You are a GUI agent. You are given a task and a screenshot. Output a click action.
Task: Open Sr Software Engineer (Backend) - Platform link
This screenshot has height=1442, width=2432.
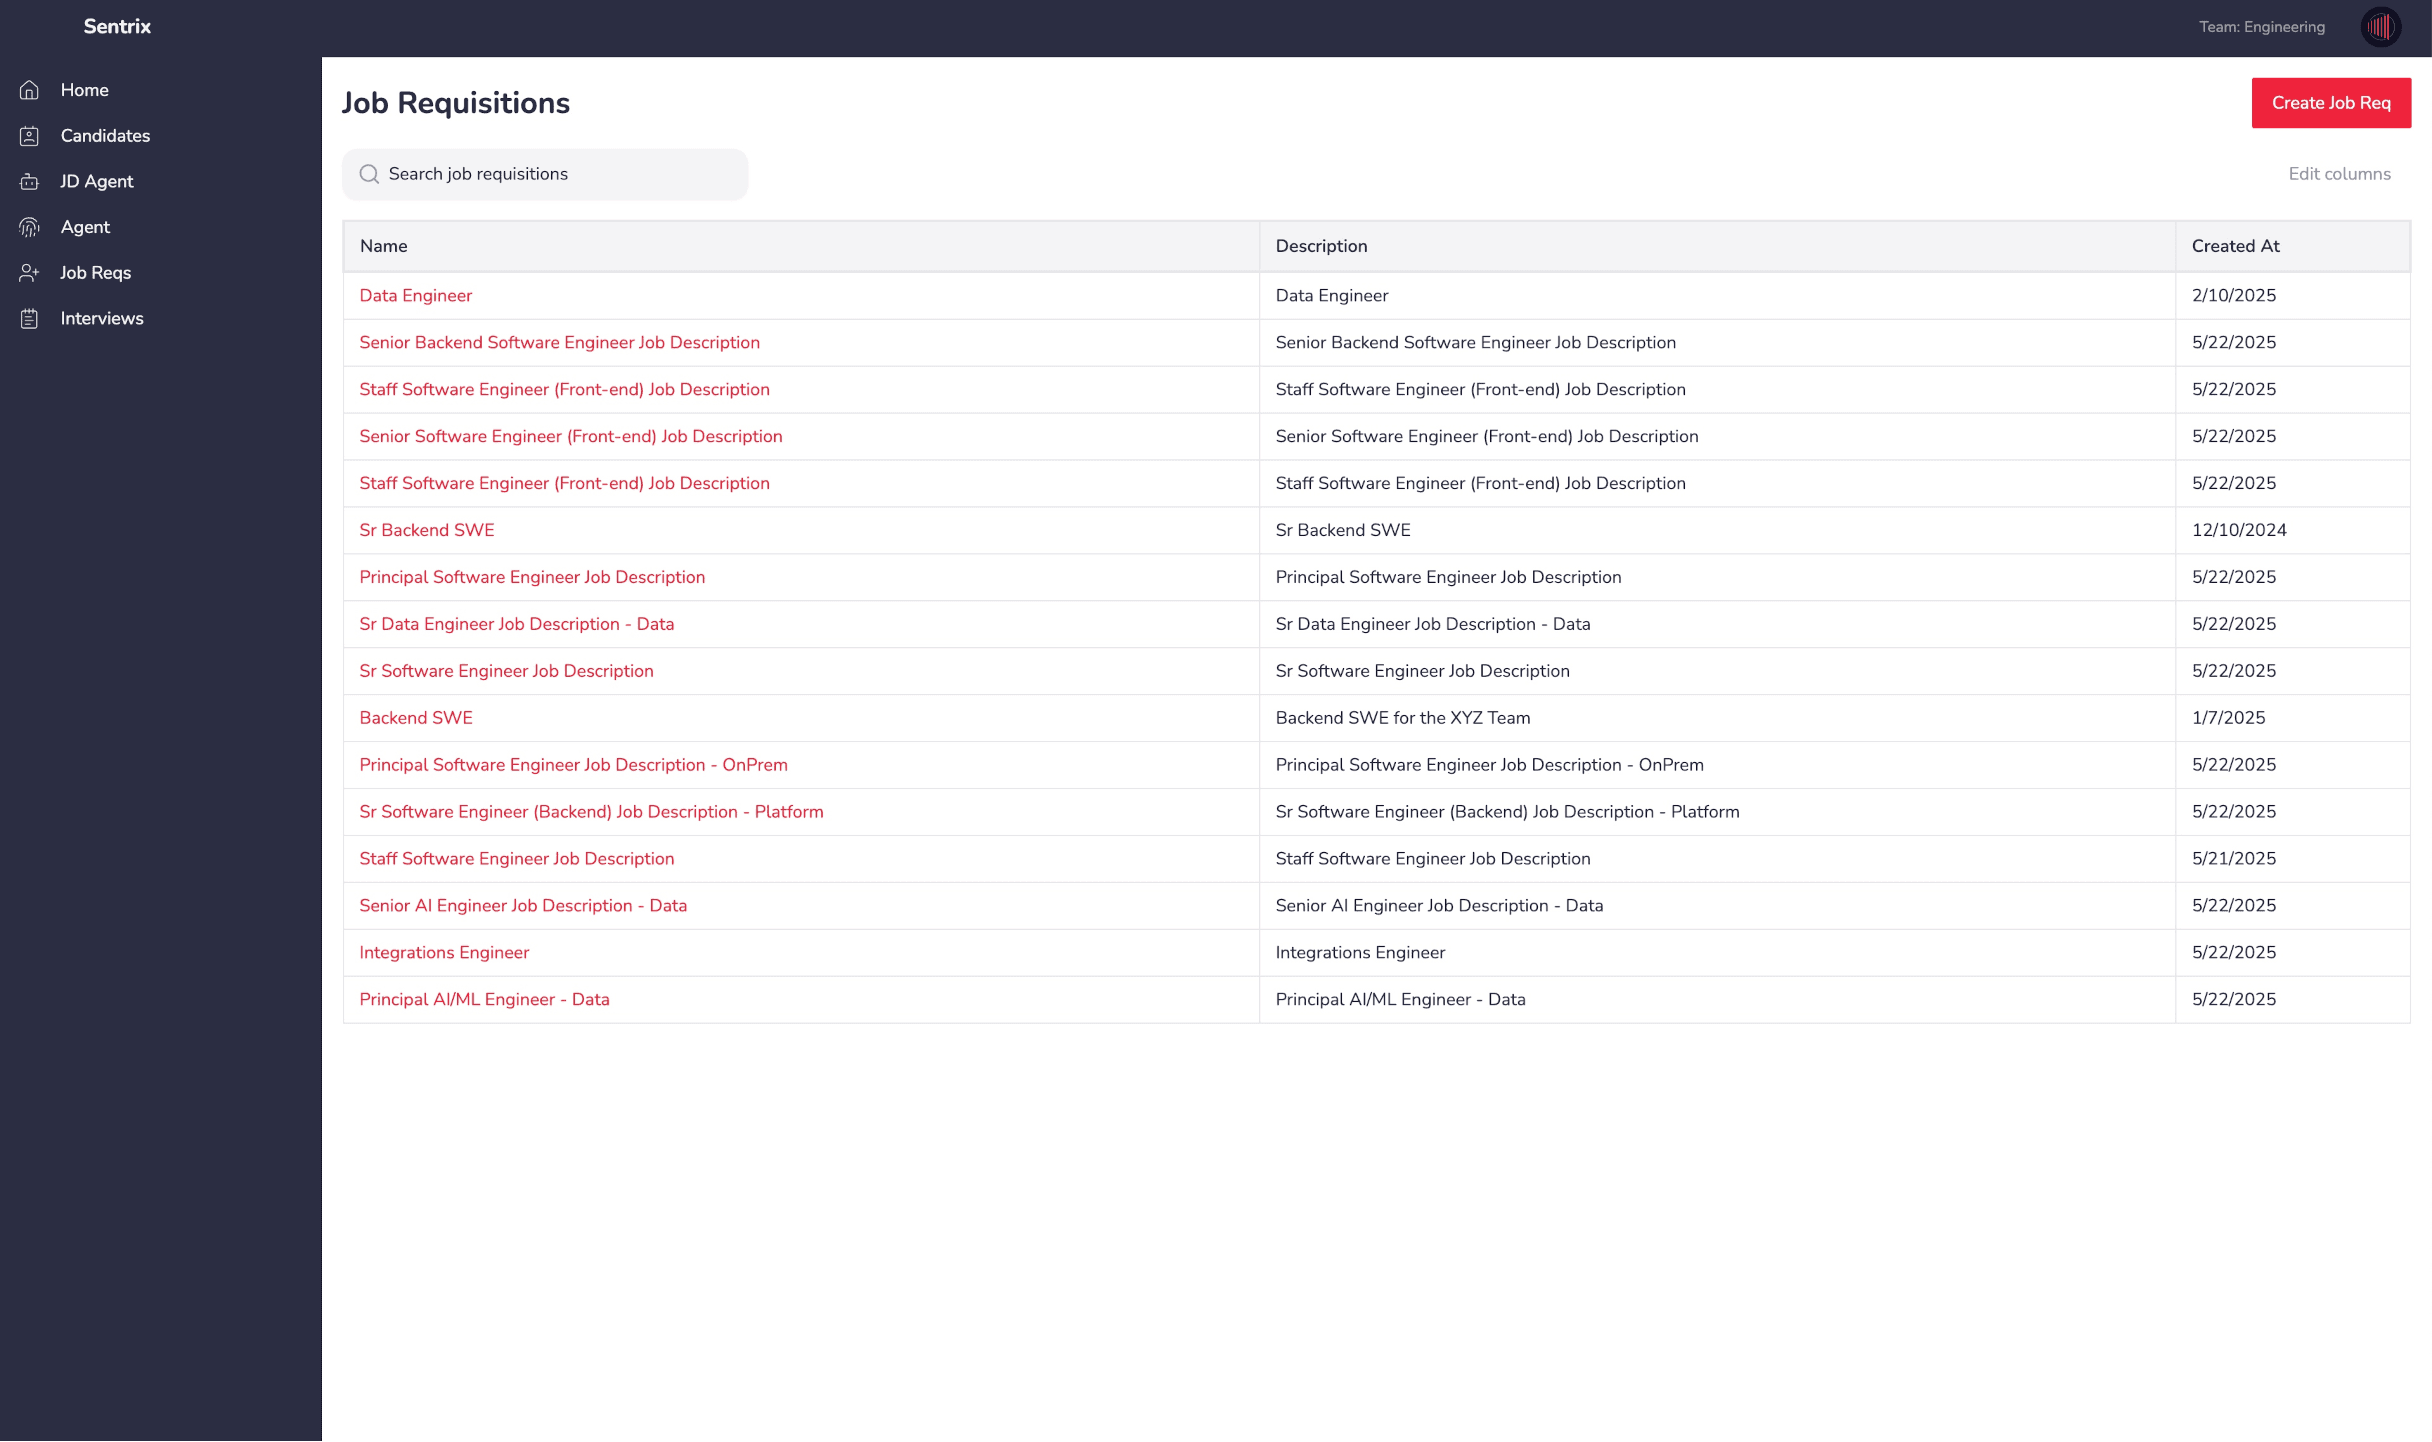591,813
